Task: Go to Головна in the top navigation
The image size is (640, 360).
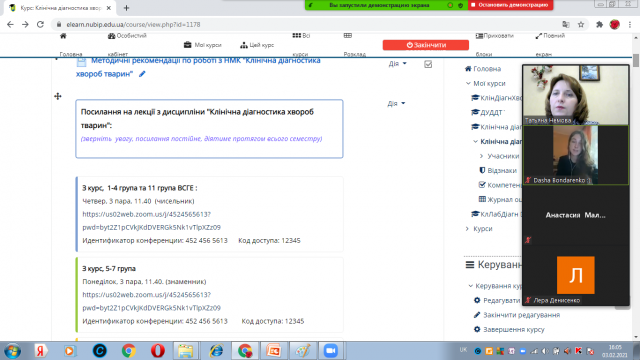Action: pyautogui.click(x=71, y=45)
